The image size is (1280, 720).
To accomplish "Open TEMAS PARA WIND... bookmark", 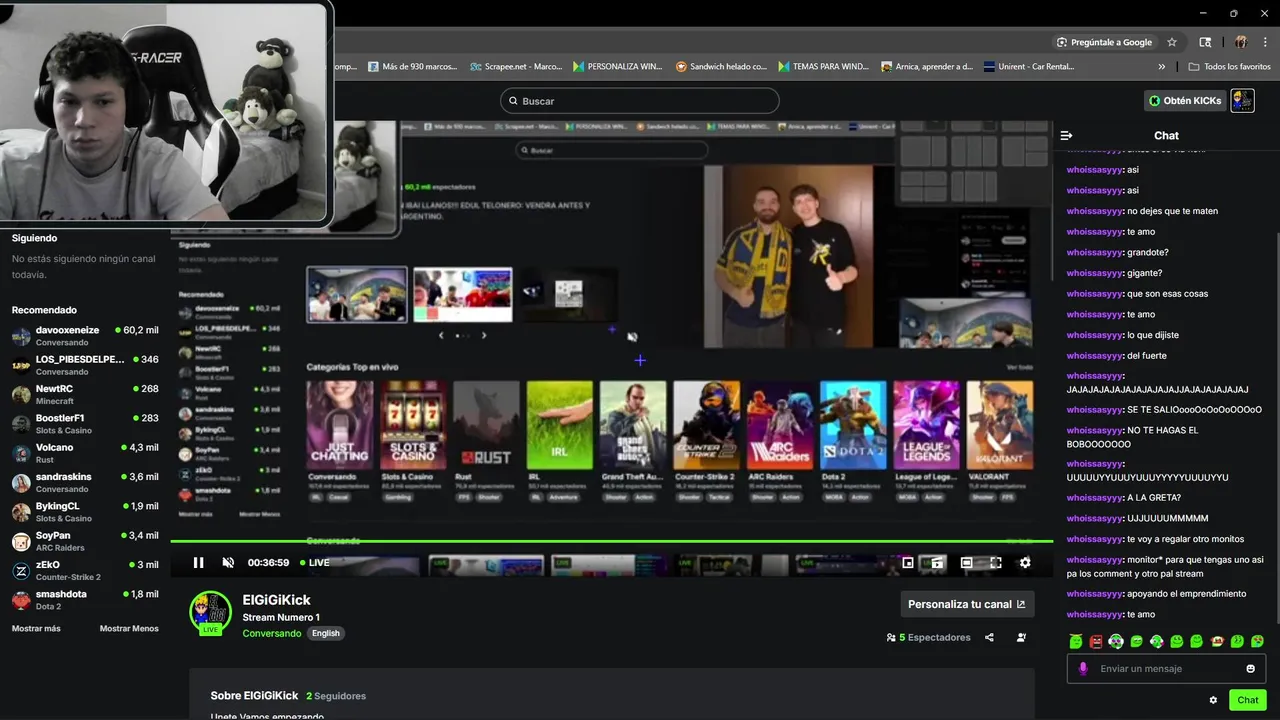I will 823,67.
